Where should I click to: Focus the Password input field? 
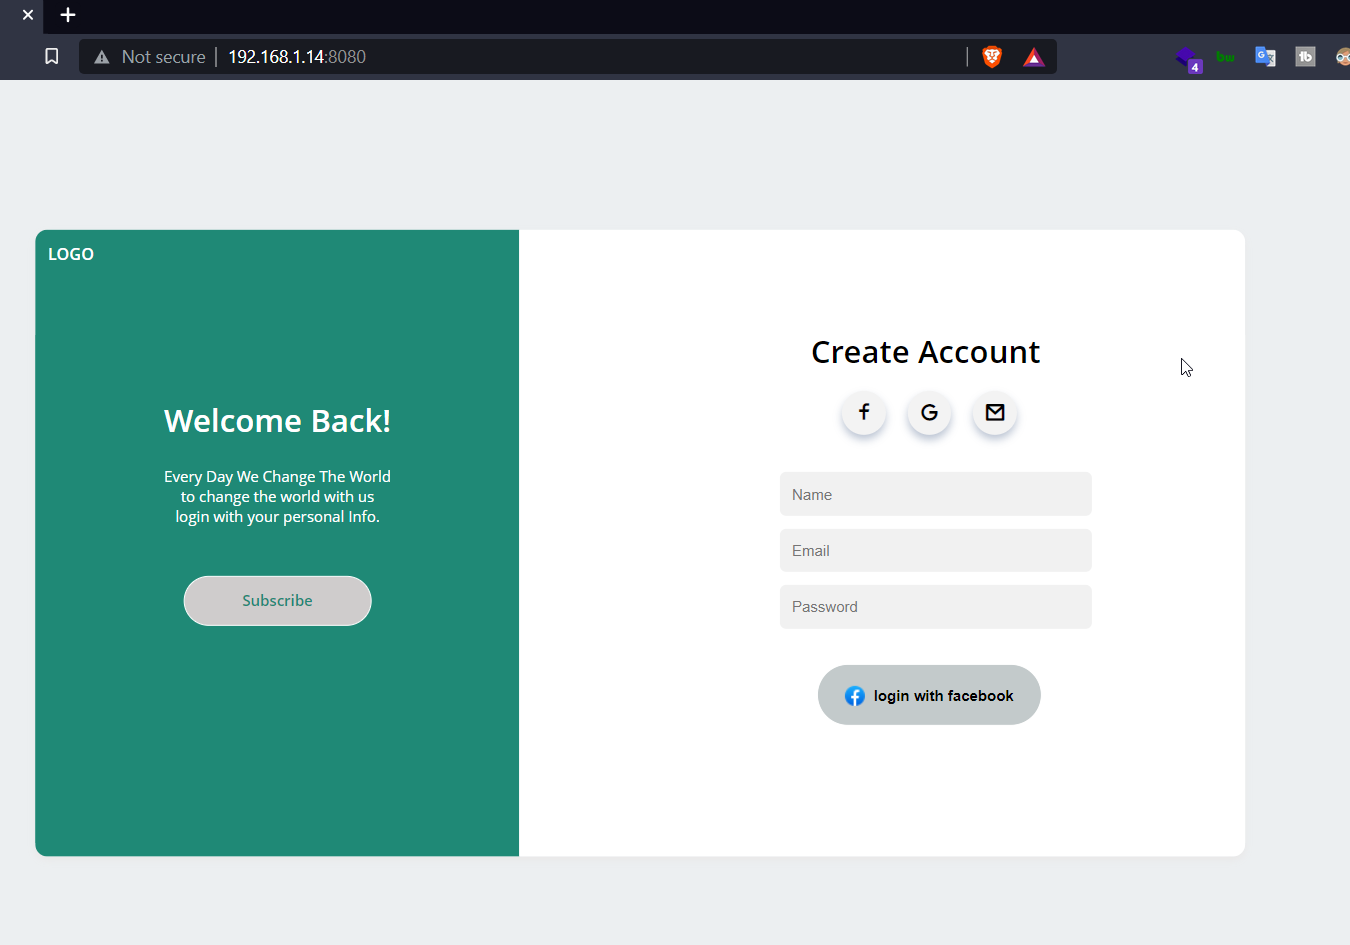tap(935, 607)
